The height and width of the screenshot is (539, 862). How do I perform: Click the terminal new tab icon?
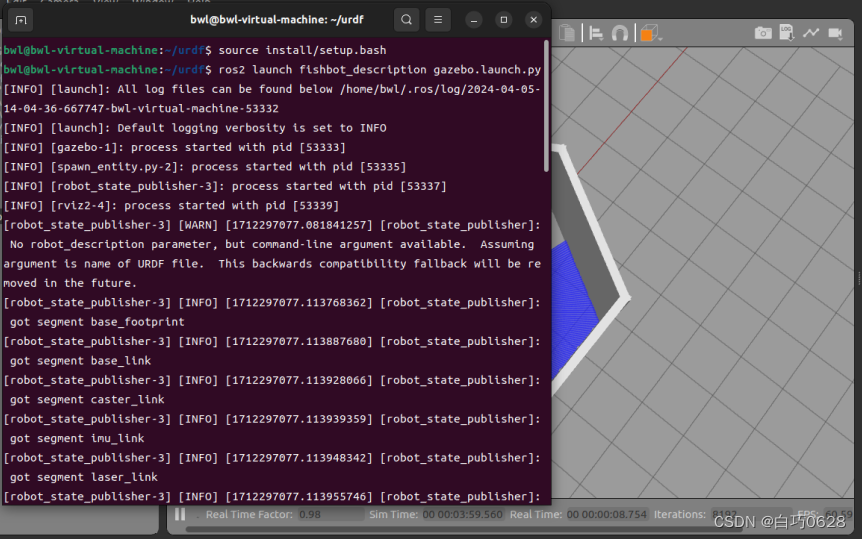click(21, 20)
